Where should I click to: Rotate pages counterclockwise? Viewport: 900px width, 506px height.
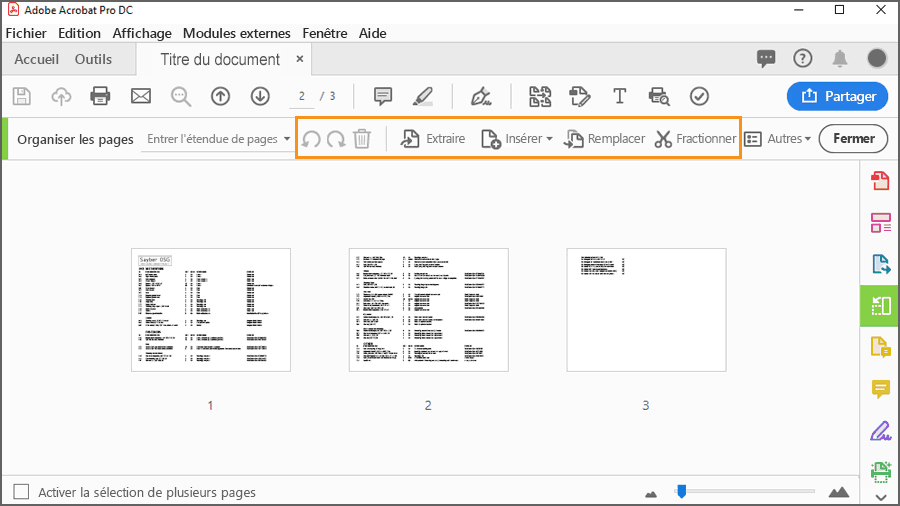click(x=311, y=139)
